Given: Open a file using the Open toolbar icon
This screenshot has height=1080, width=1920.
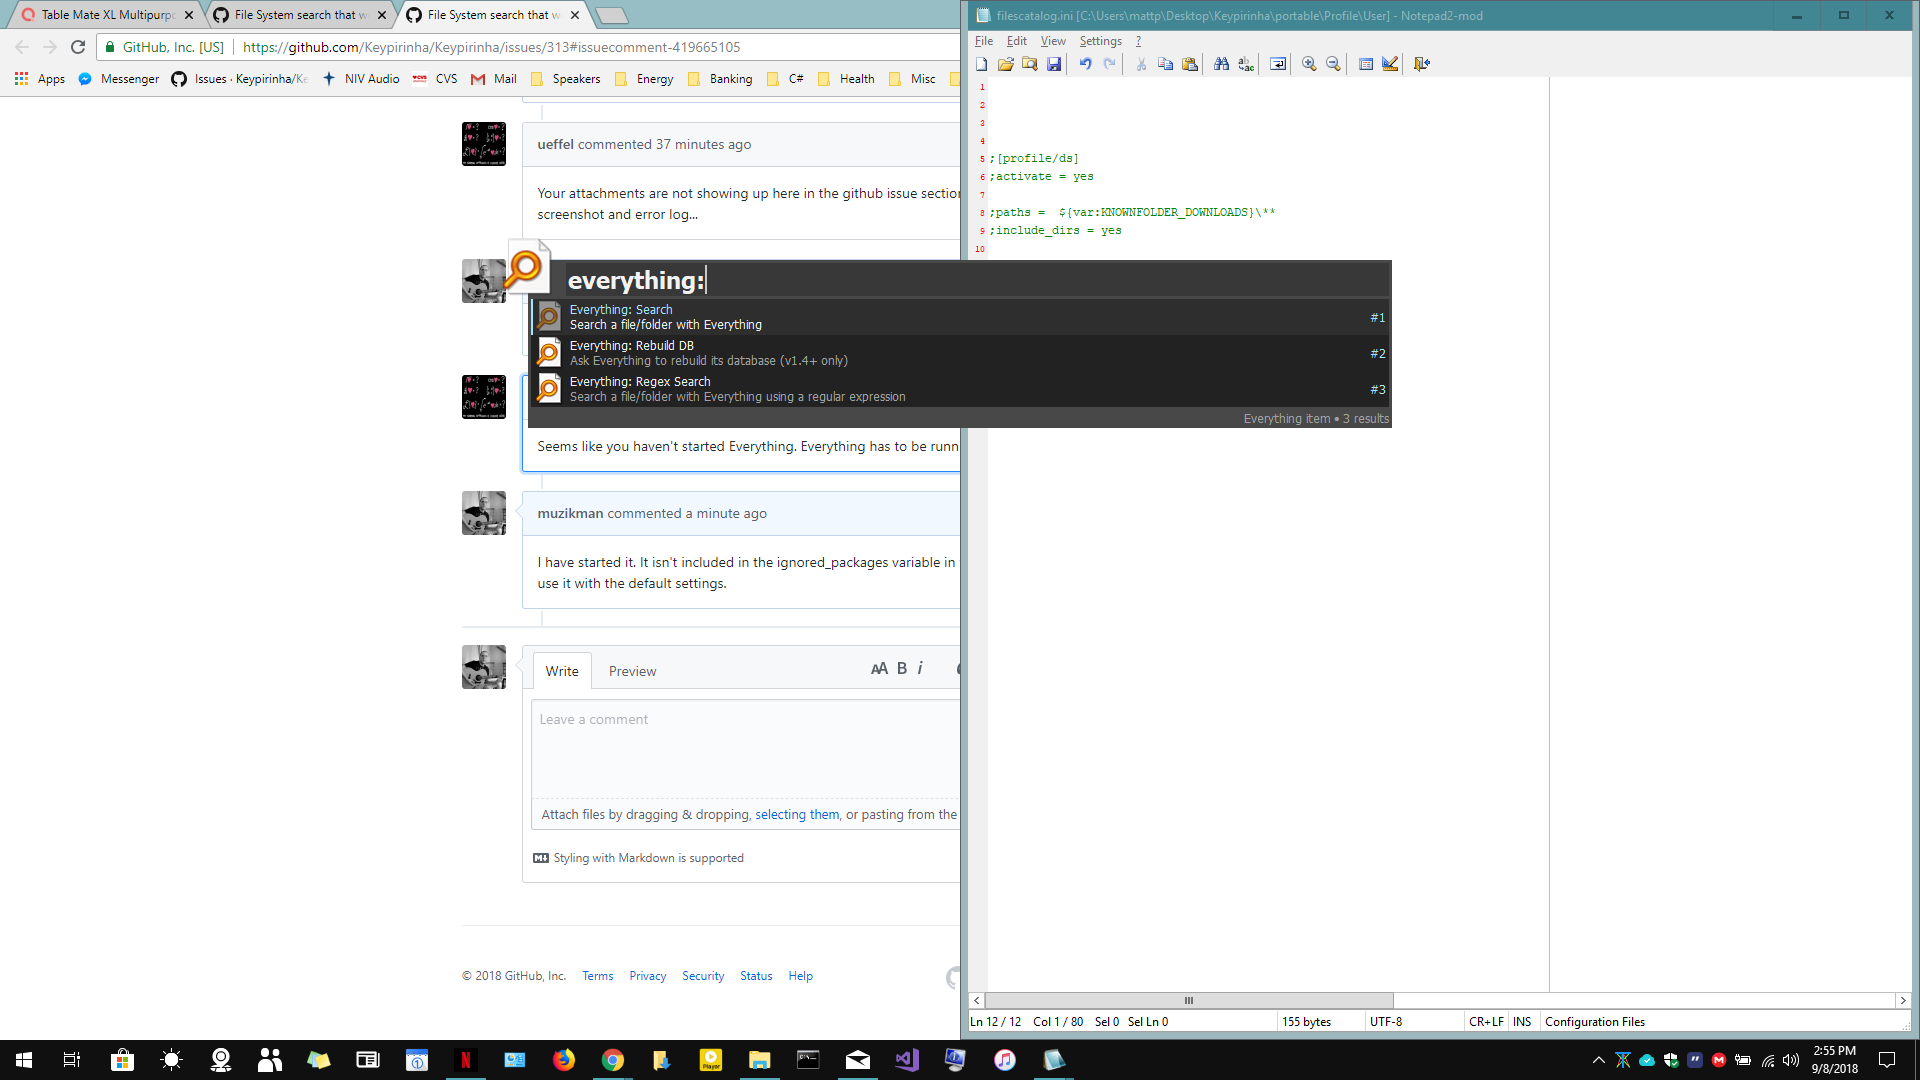Looking at the screenshot, I should click(x=1005, y=64).
